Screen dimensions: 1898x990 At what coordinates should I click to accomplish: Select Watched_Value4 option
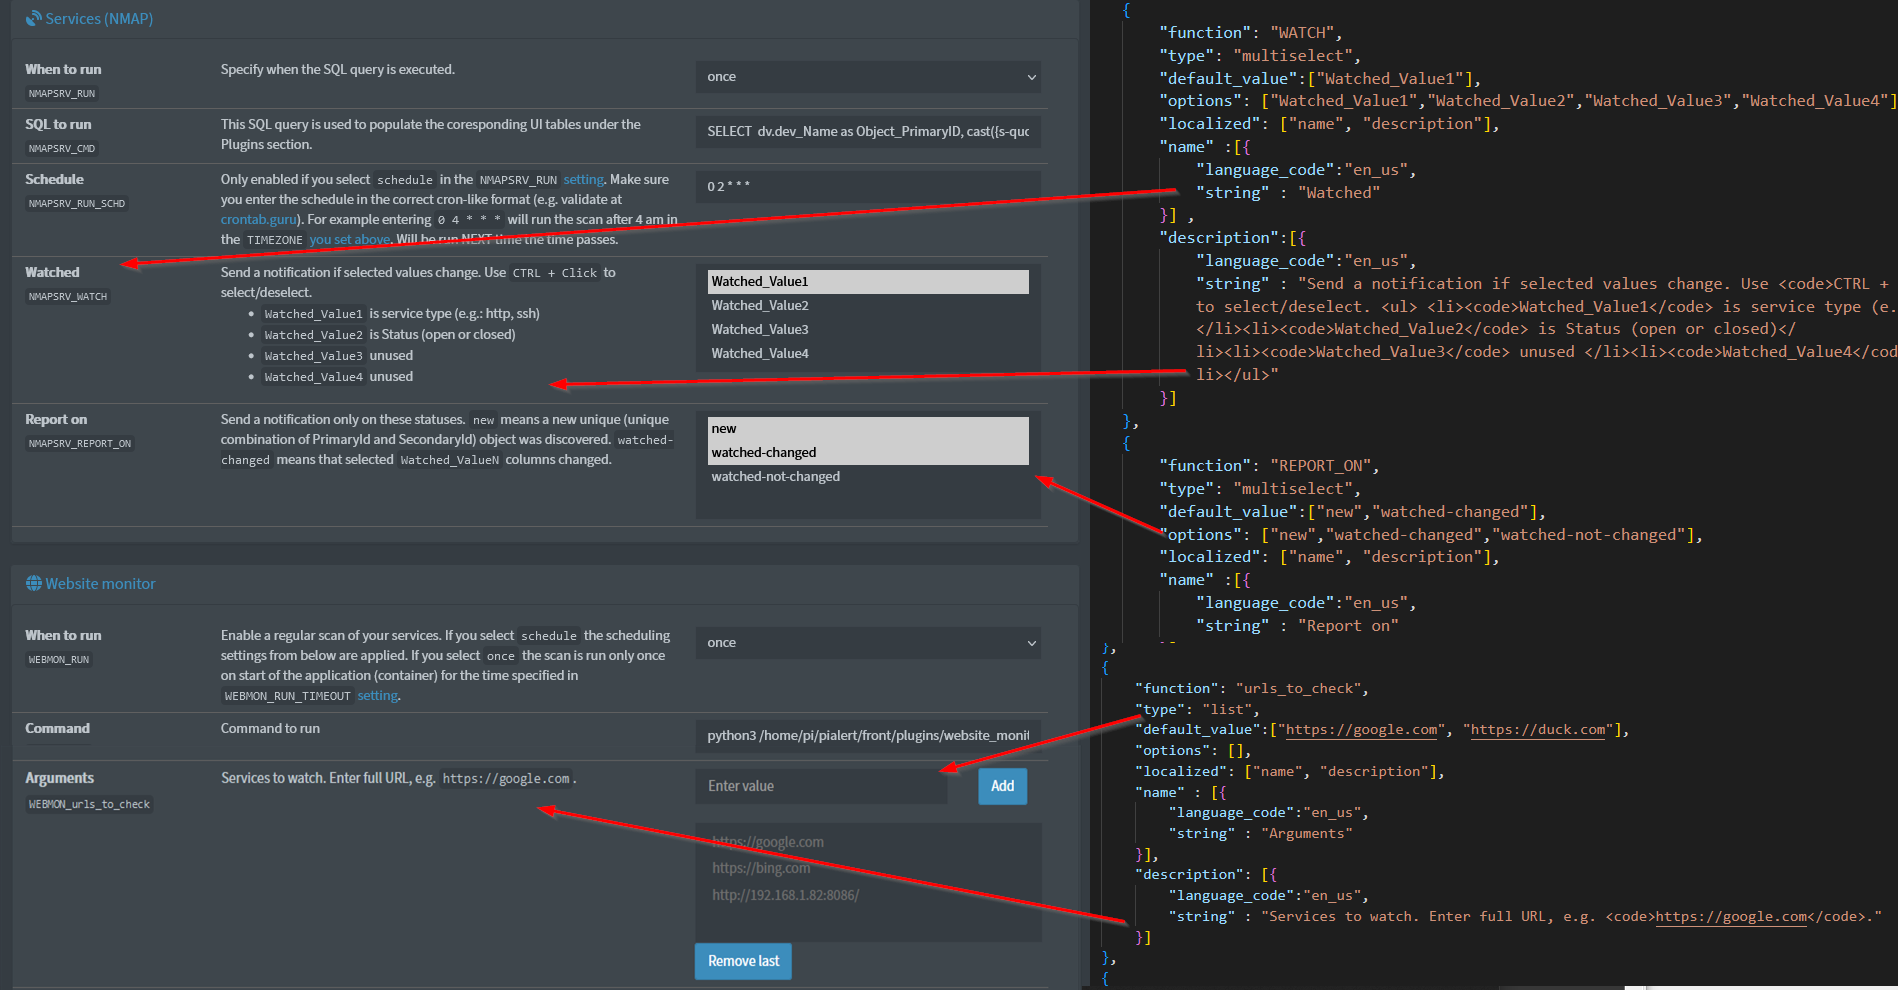(867, 354)
